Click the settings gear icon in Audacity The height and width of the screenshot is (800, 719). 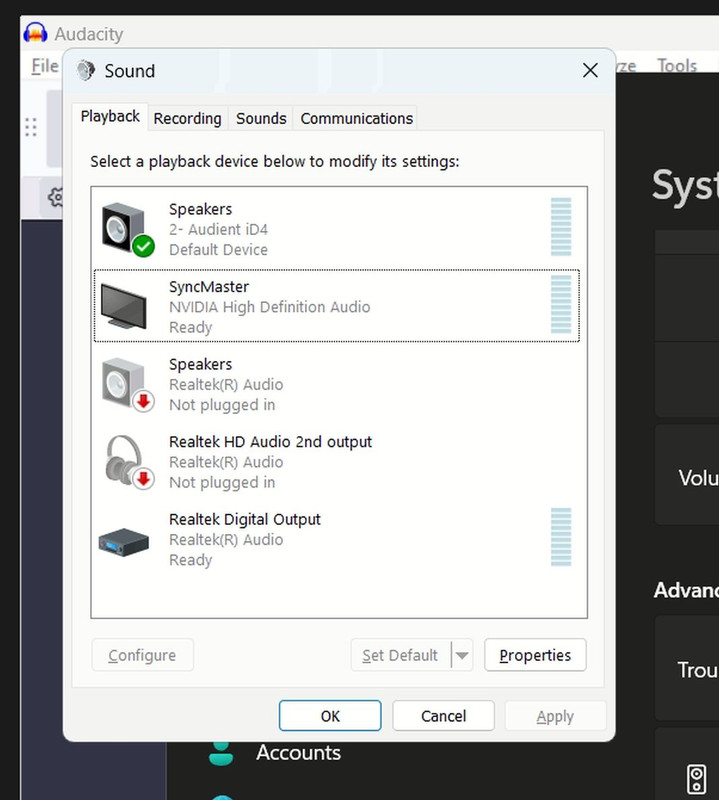tap(55, 197)
